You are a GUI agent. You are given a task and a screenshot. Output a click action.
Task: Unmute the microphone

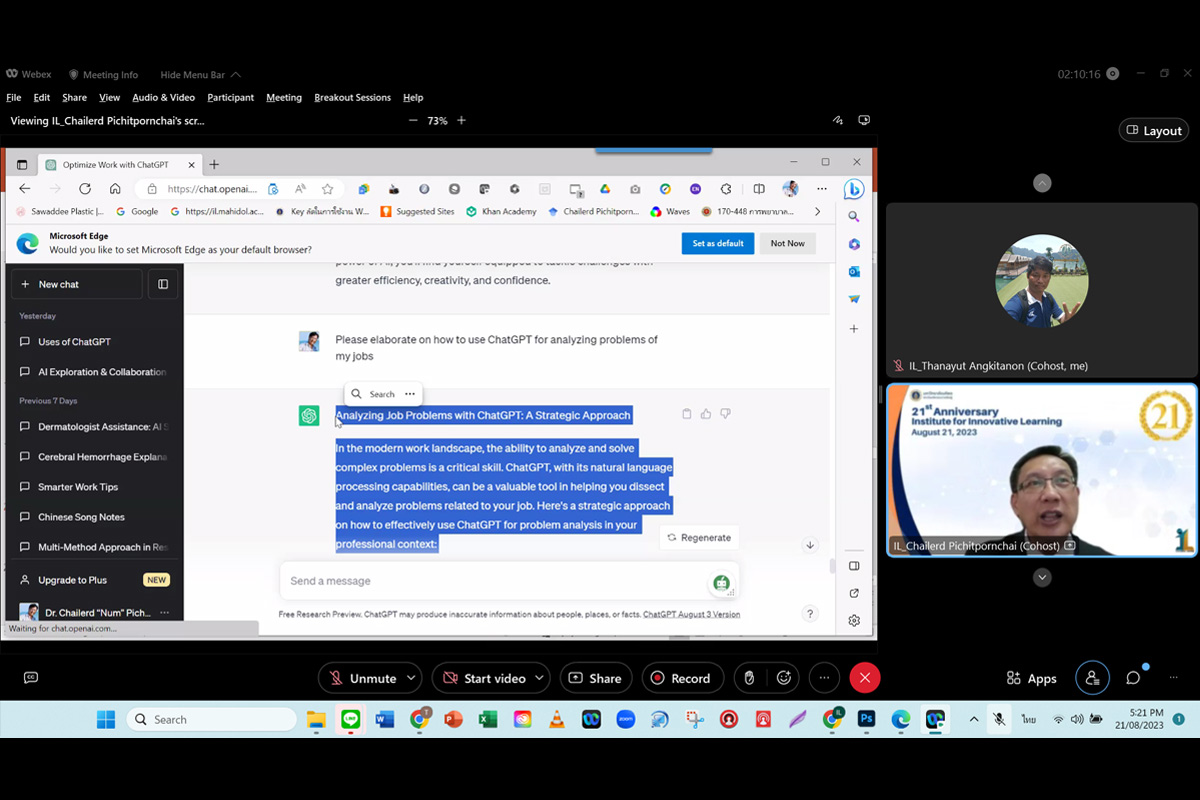point(362,678)
